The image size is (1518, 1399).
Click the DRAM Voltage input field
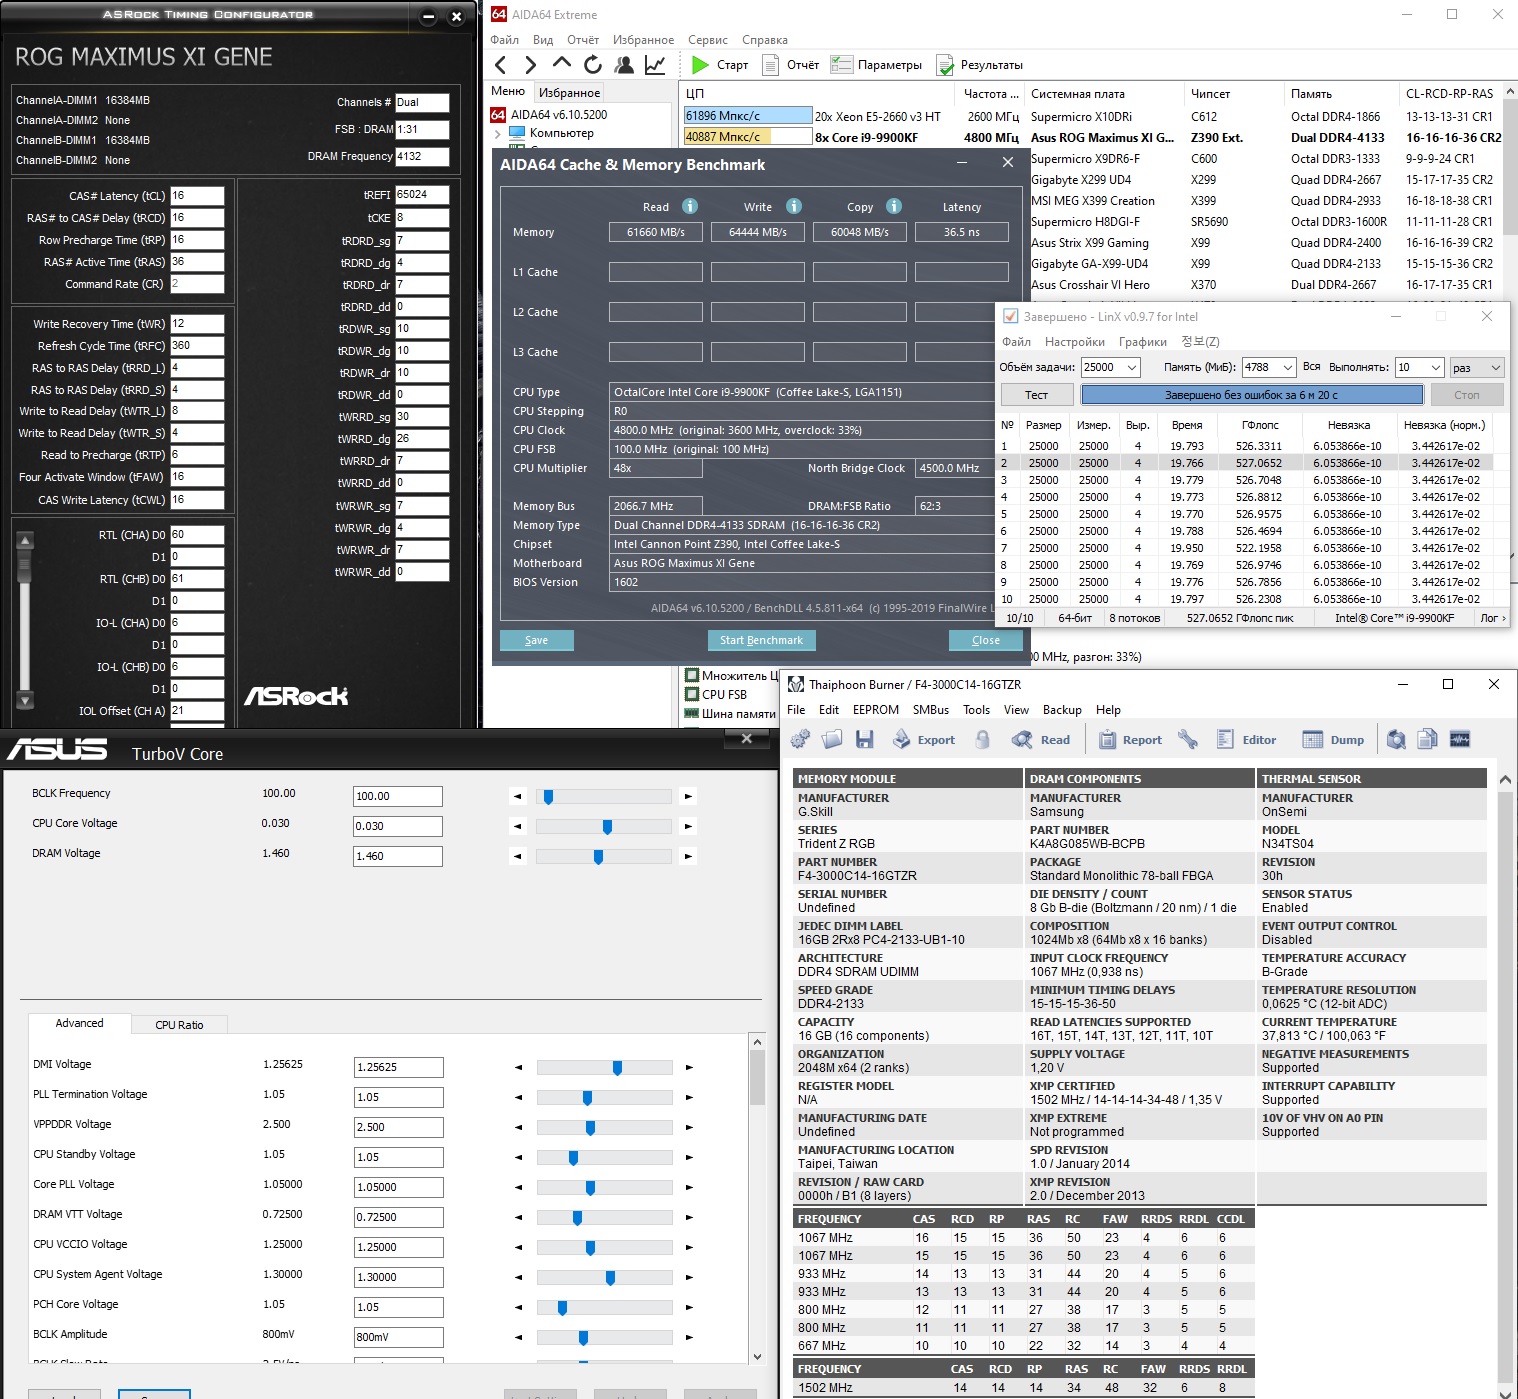[398, 856]
